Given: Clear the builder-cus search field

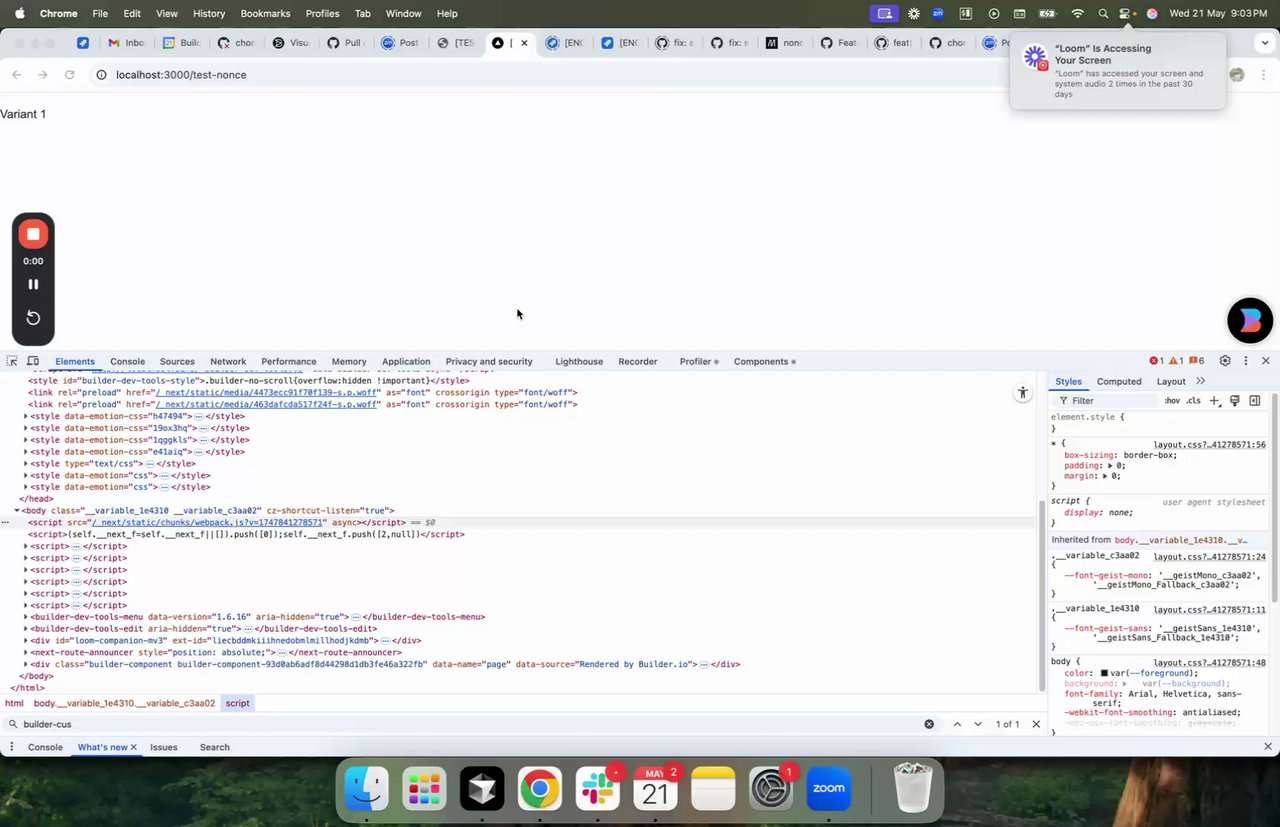Looking at the screenshot, I should [929, 724].
